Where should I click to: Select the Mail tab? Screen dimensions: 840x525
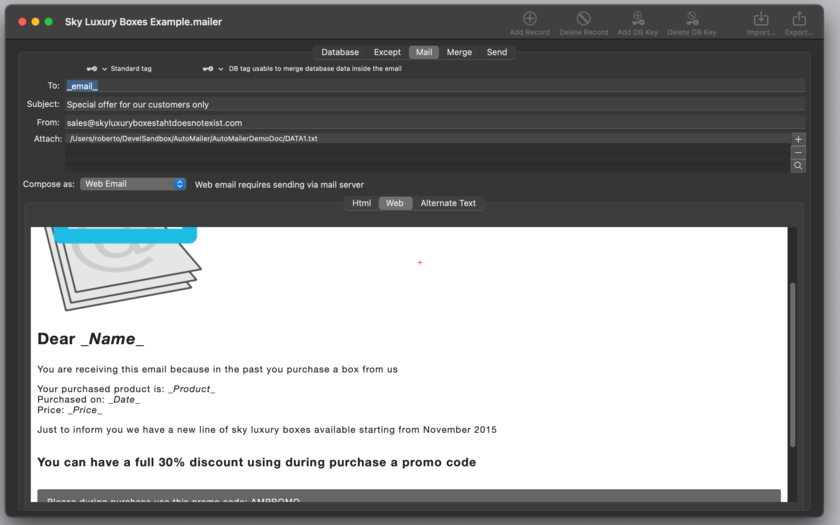424,52
